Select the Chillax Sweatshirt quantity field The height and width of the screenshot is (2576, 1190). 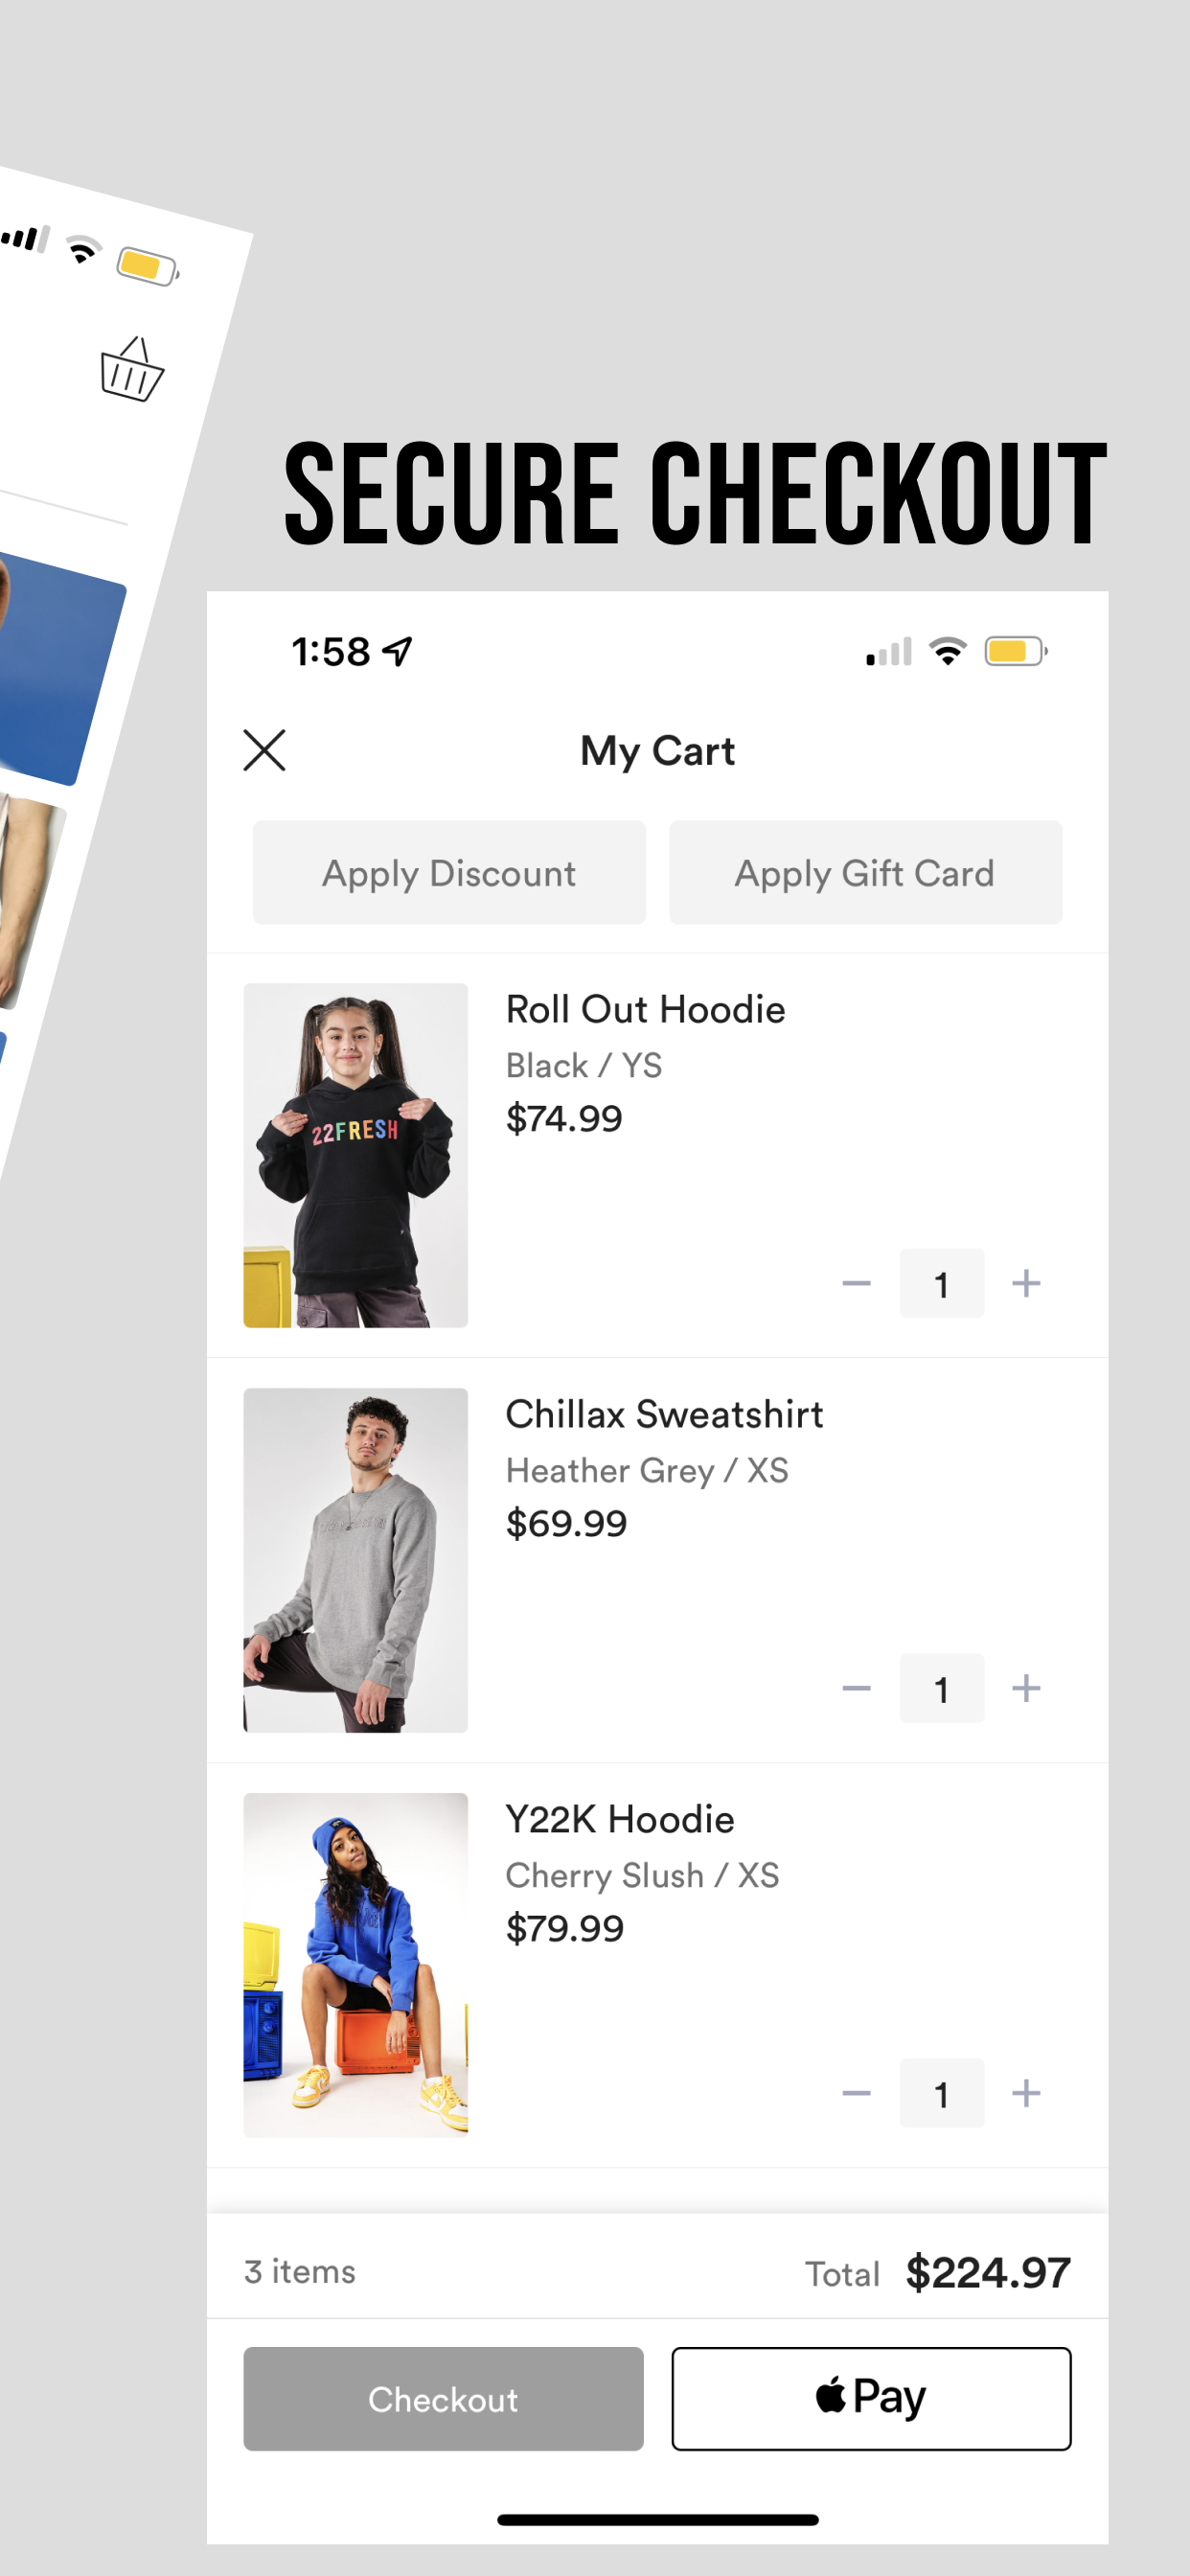(941, 1688)
